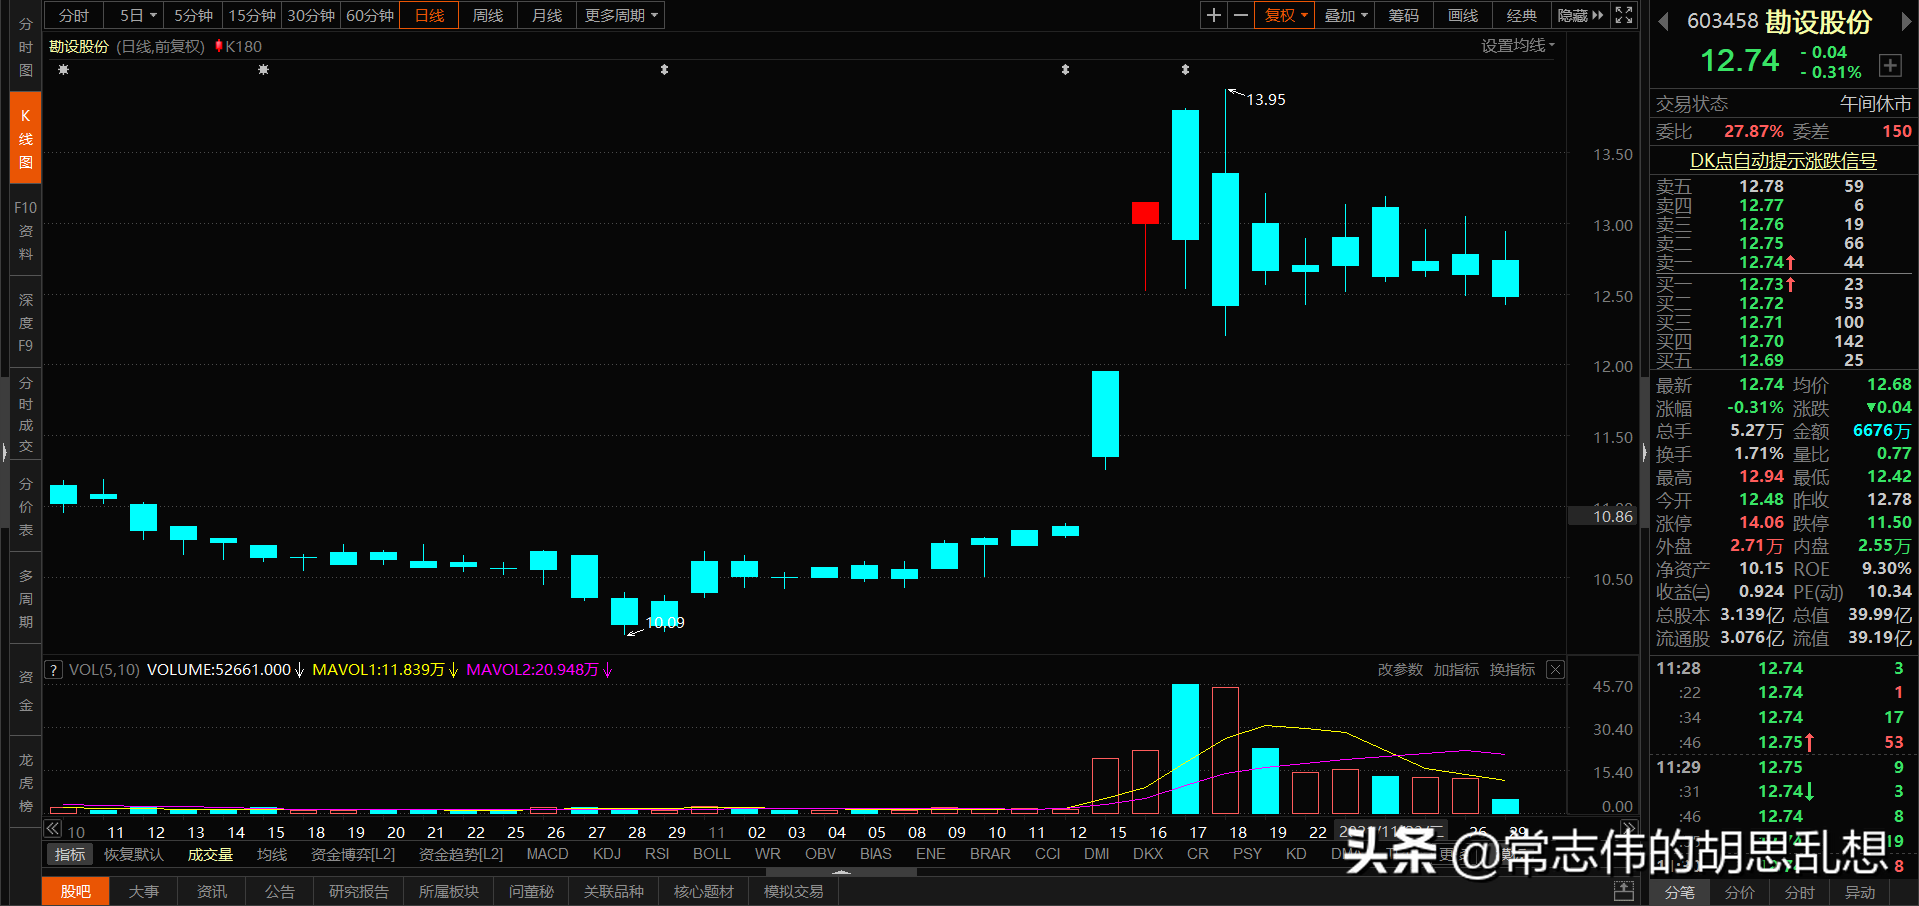
Task: Open the 研究报告 bottom tab
Action: point(359,891)
